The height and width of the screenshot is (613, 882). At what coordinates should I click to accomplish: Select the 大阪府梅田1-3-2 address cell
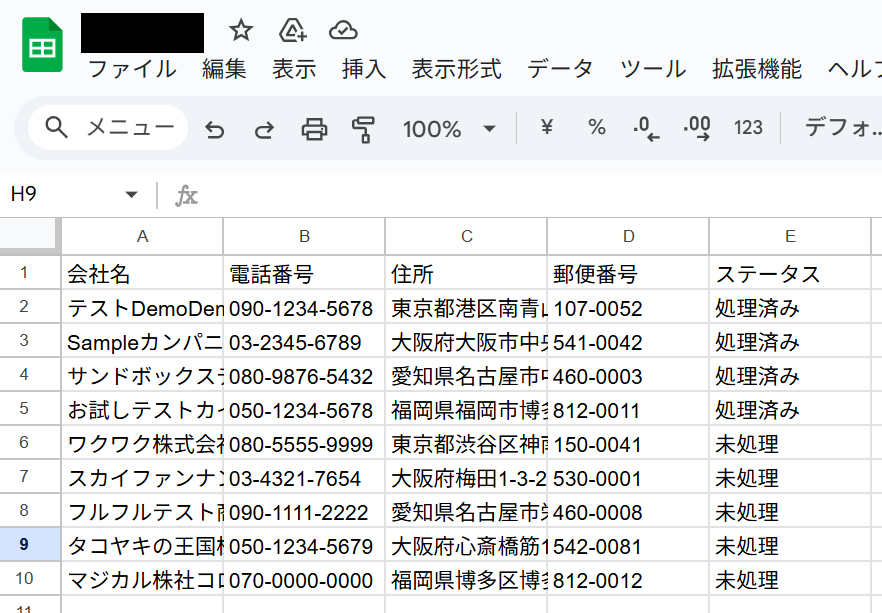click(466, 477)
